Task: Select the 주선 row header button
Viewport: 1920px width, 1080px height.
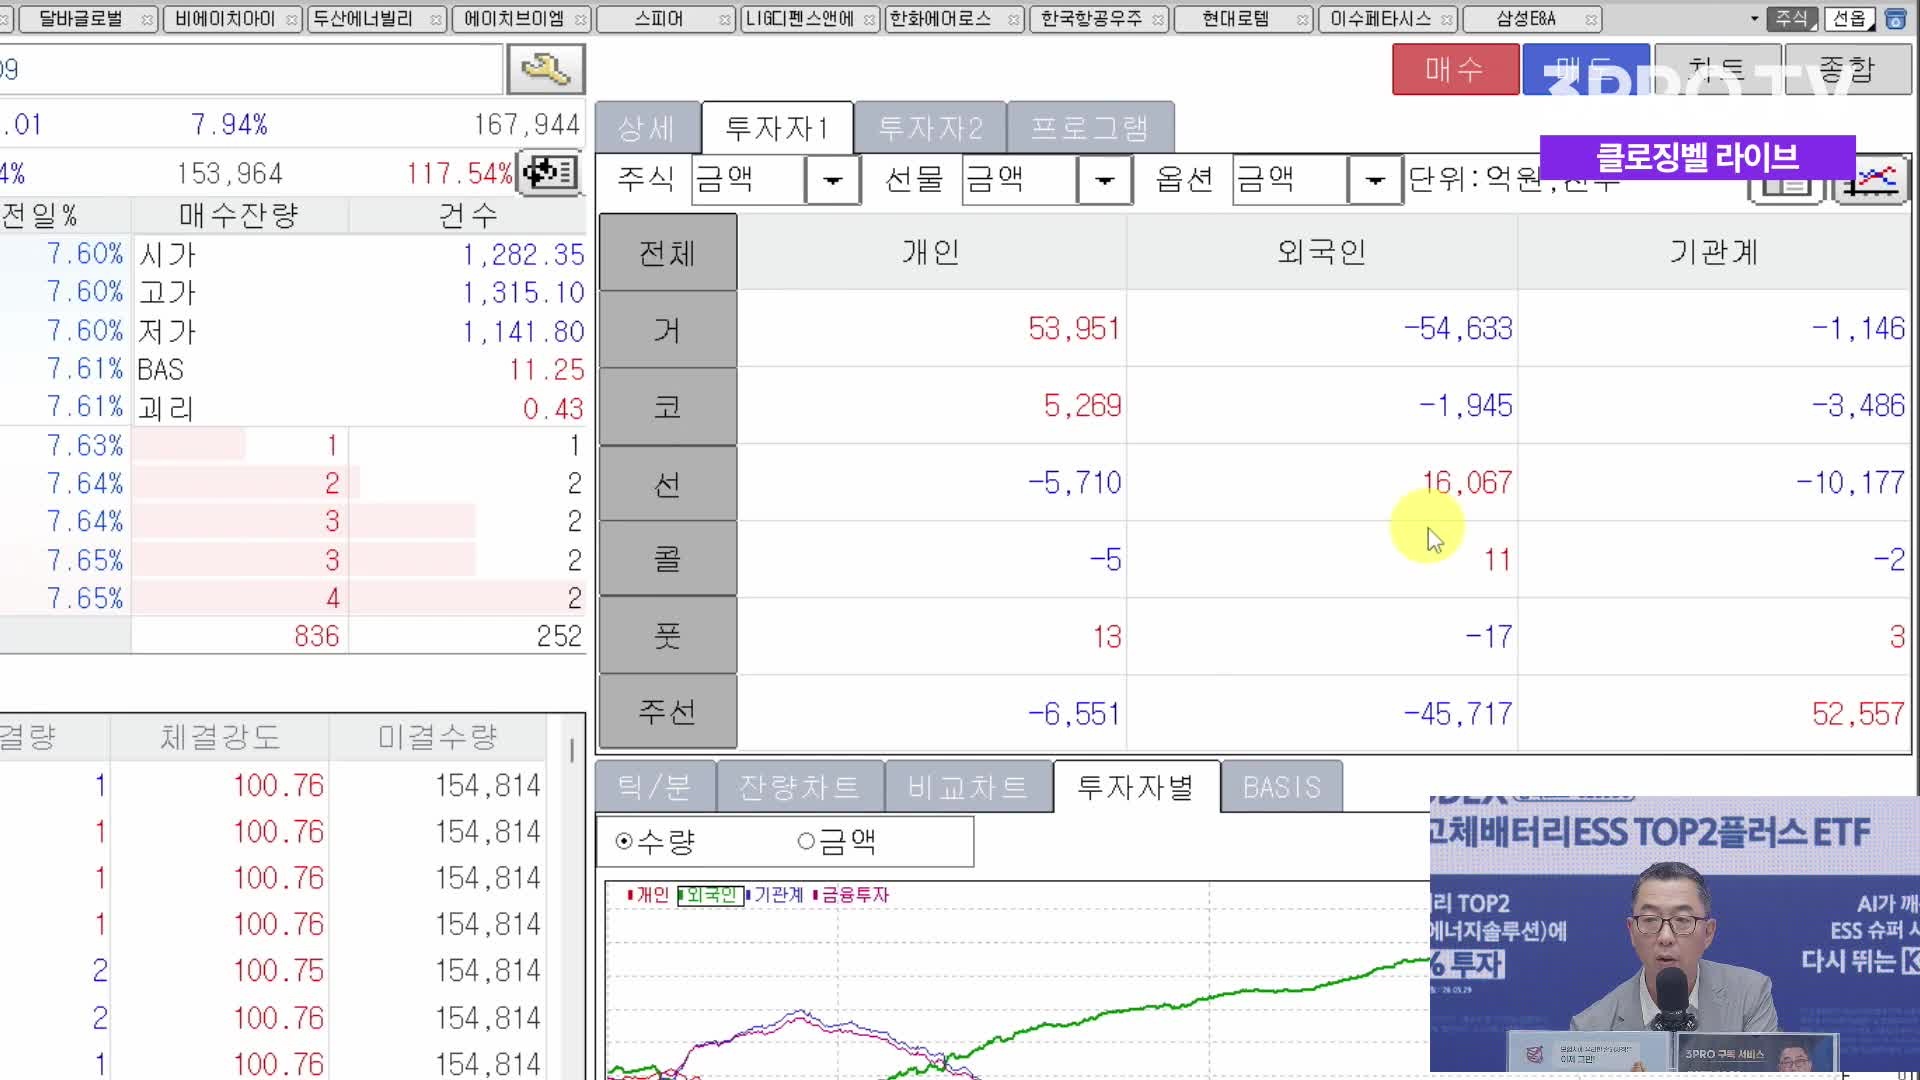Action: 668,712
